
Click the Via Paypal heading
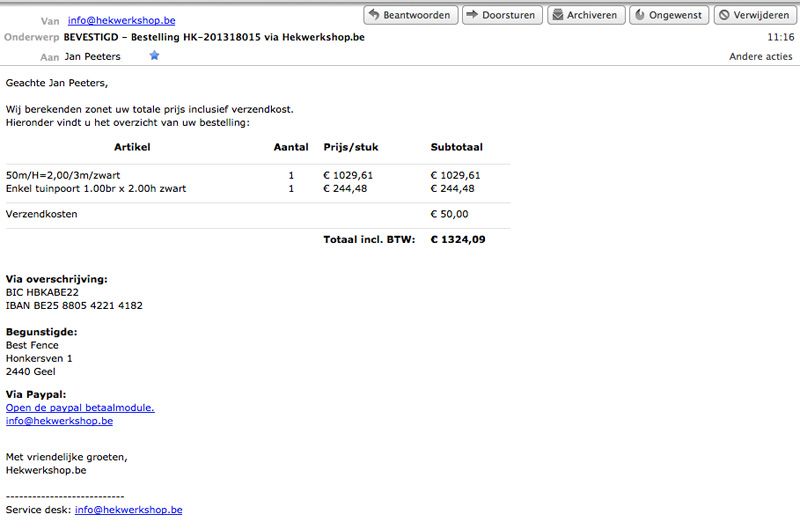click(x=36, y=394)
